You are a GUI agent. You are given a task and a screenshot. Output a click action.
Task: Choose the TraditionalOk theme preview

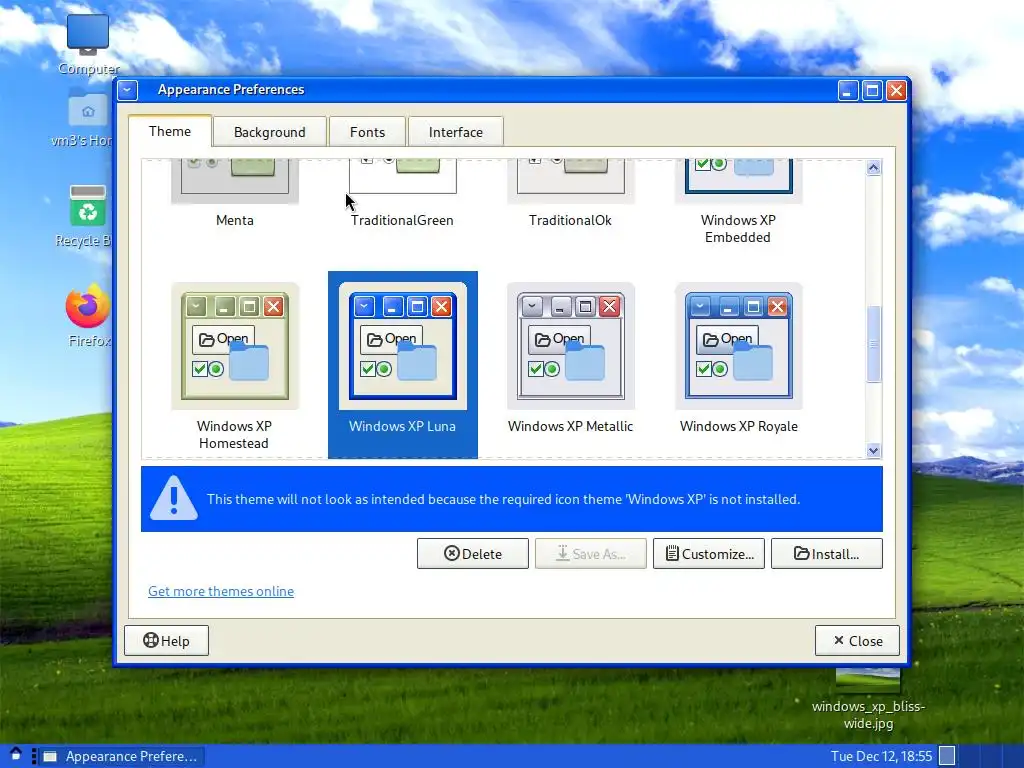pyautogui.click(x=571, y=181)
